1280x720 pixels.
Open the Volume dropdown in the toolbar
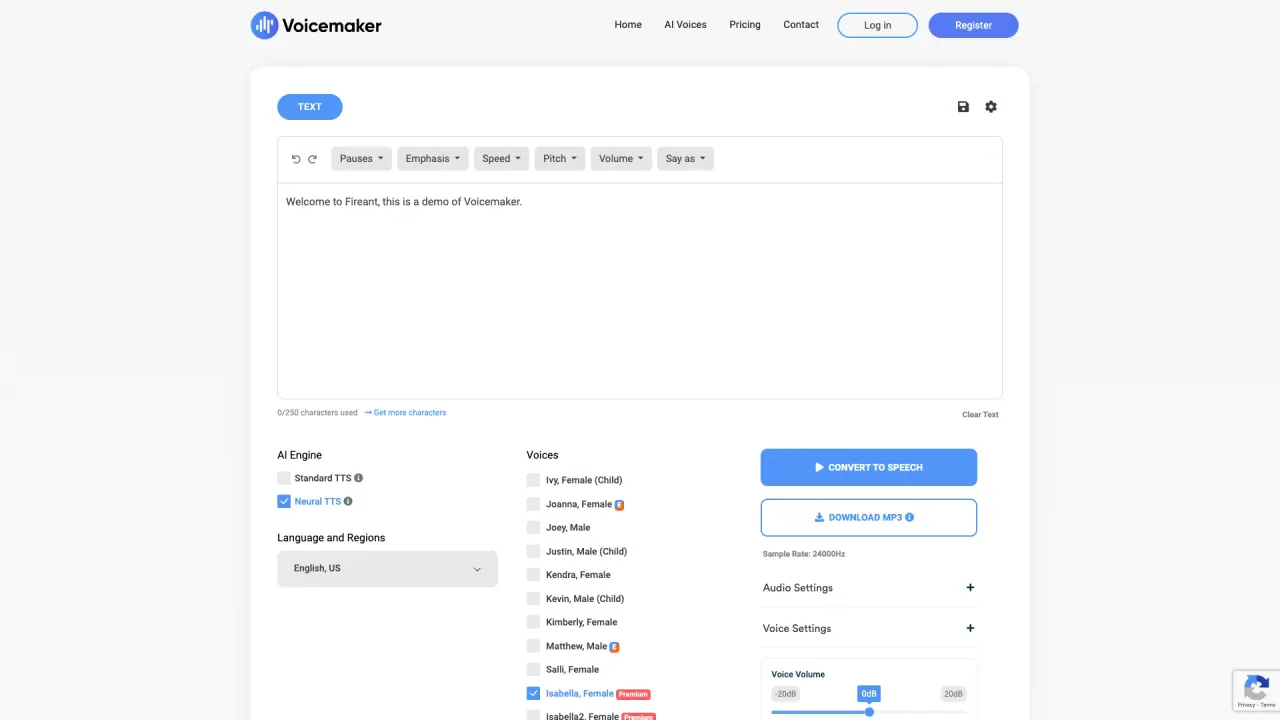[622, 159]
